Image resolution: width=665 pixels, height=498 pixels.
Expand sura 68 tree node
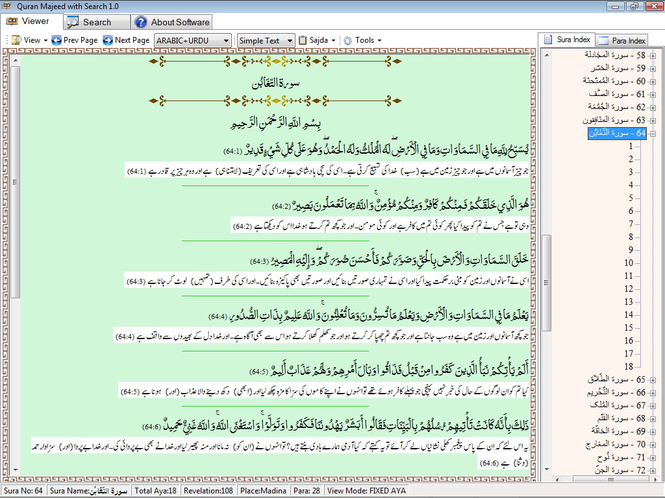coord(653,419)
